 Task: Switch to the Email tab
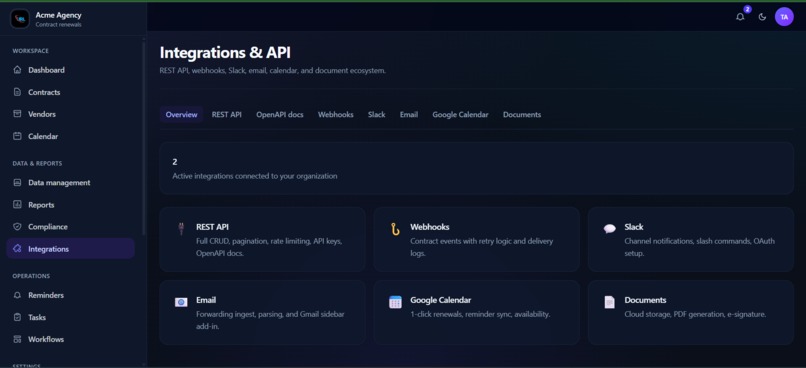(409, 115)
